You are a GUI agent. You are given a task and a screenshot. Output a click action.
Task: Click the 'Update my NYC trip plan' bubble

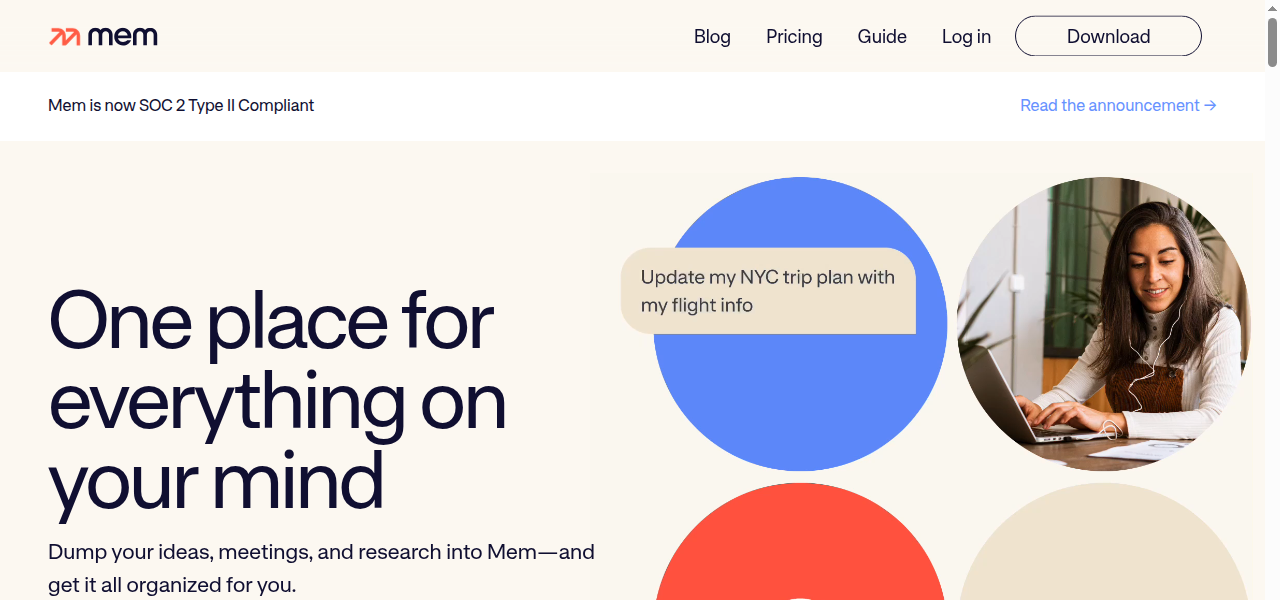pos(768,291)
